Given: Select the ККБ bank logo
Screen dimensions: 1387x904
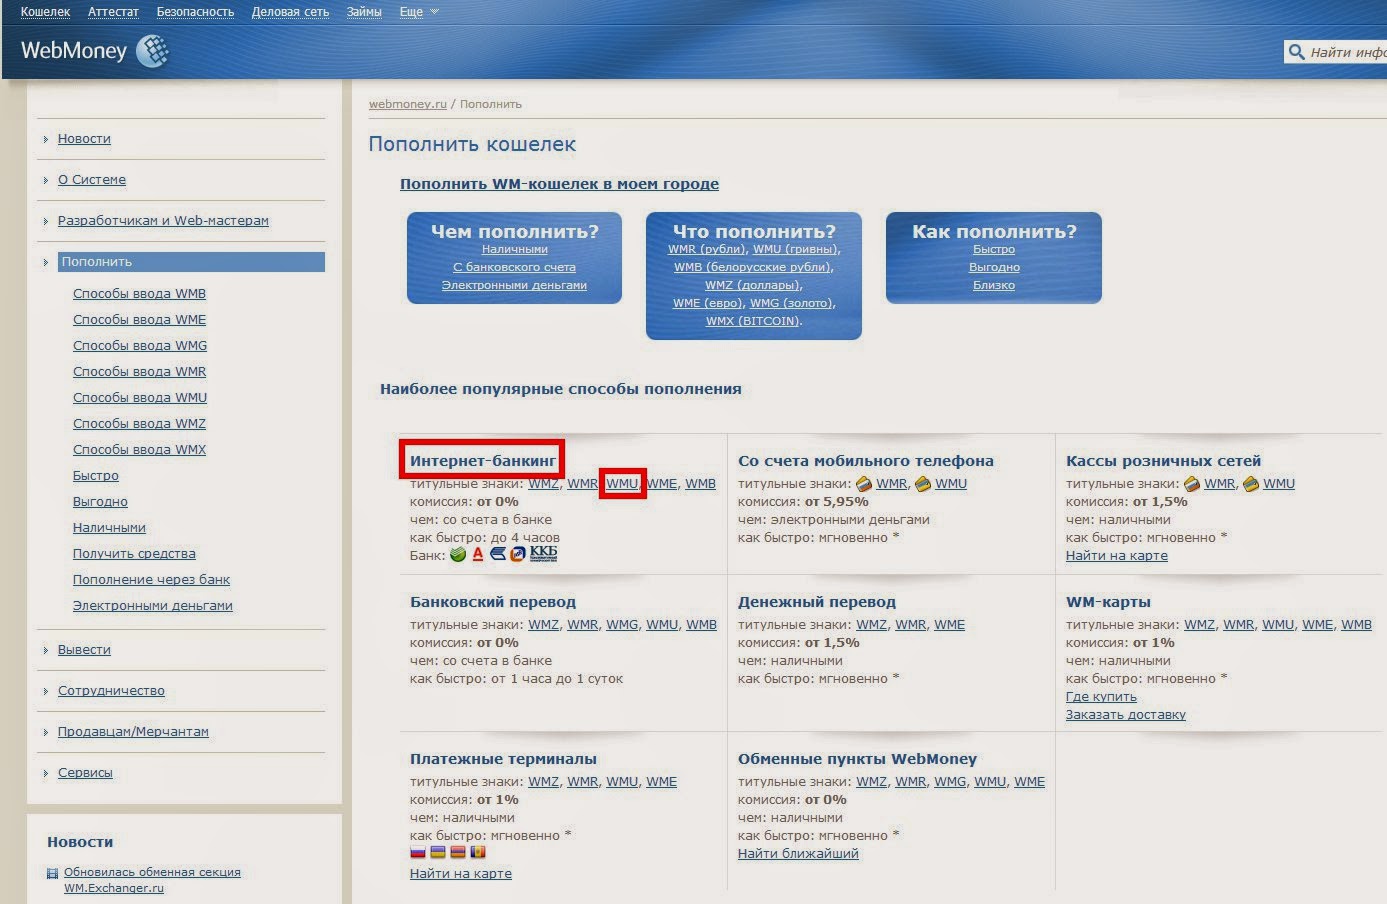Looking at the screenshot, I should pyautogui.click(x=543, y=554).
